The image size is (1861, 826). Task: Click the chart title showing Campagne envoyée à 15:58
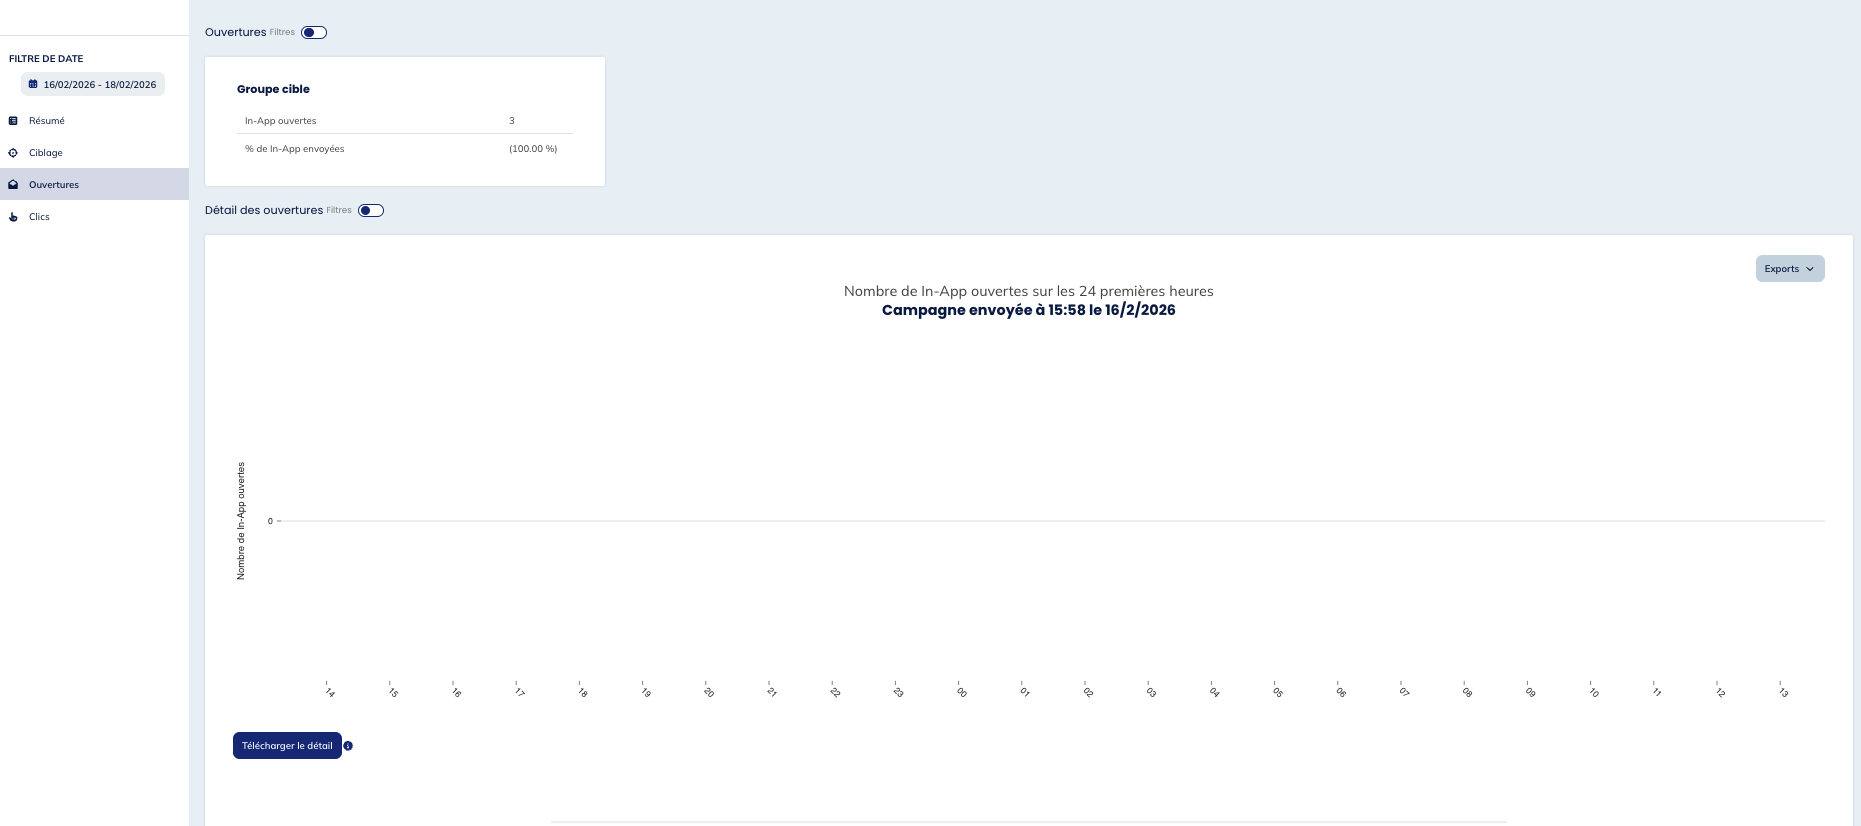coord(1028,310)
